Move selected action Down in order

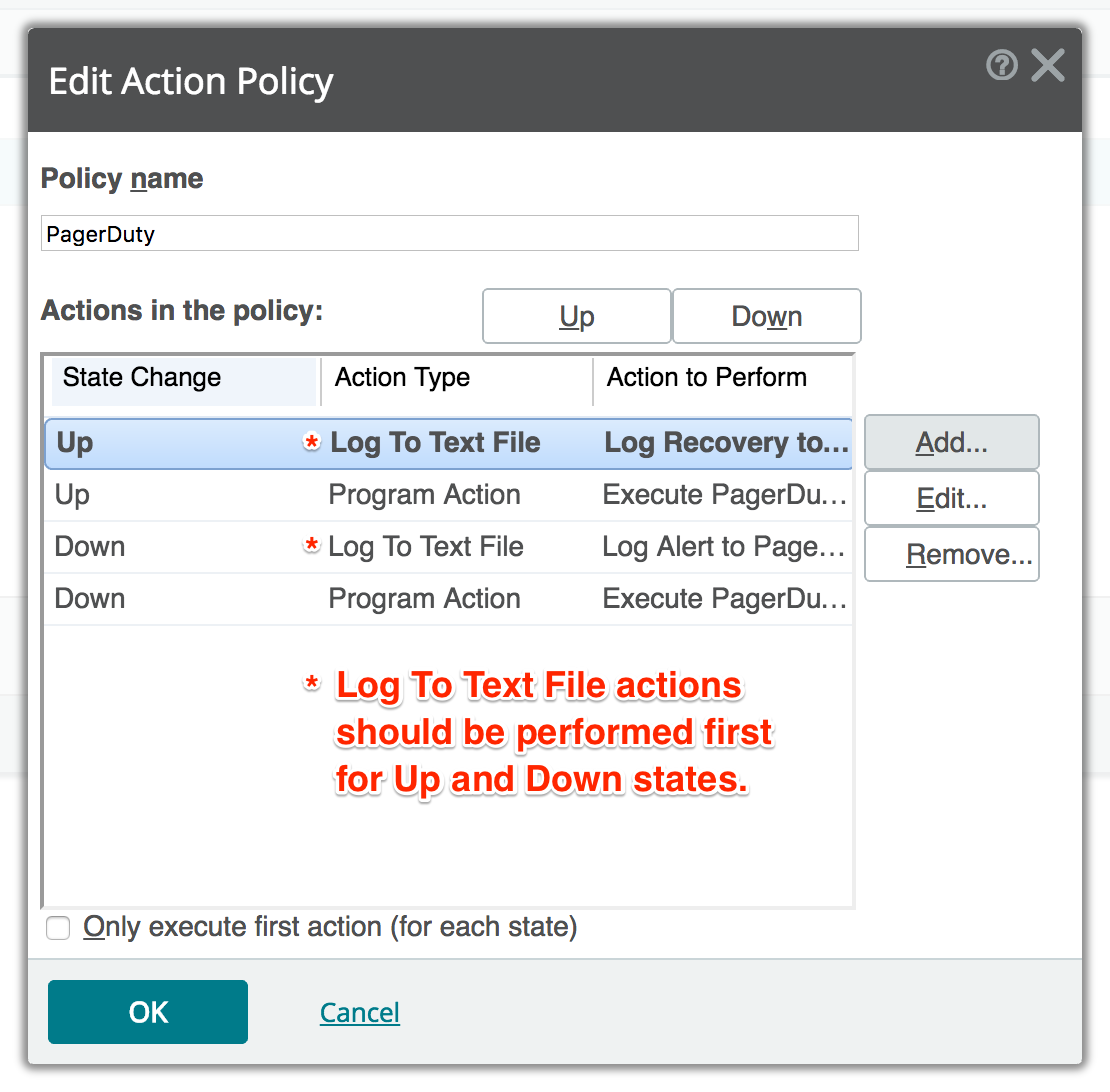pos(766,317)
